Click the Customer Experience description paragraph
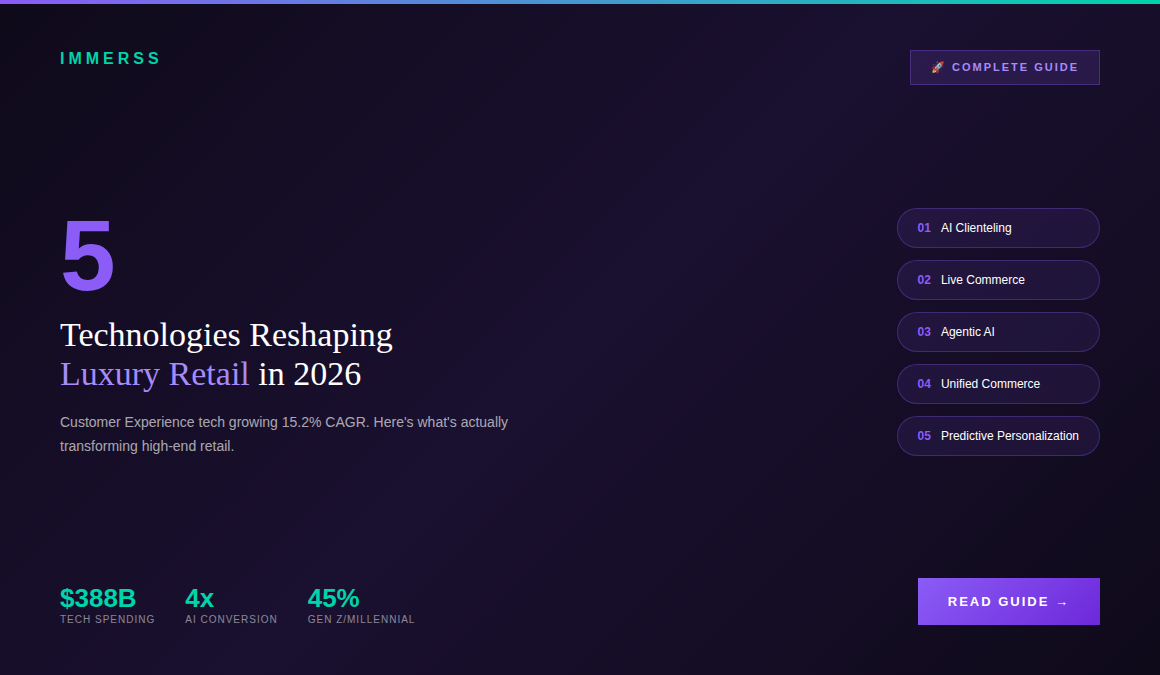The image size is (1160, 675). (x=284, y=434)
